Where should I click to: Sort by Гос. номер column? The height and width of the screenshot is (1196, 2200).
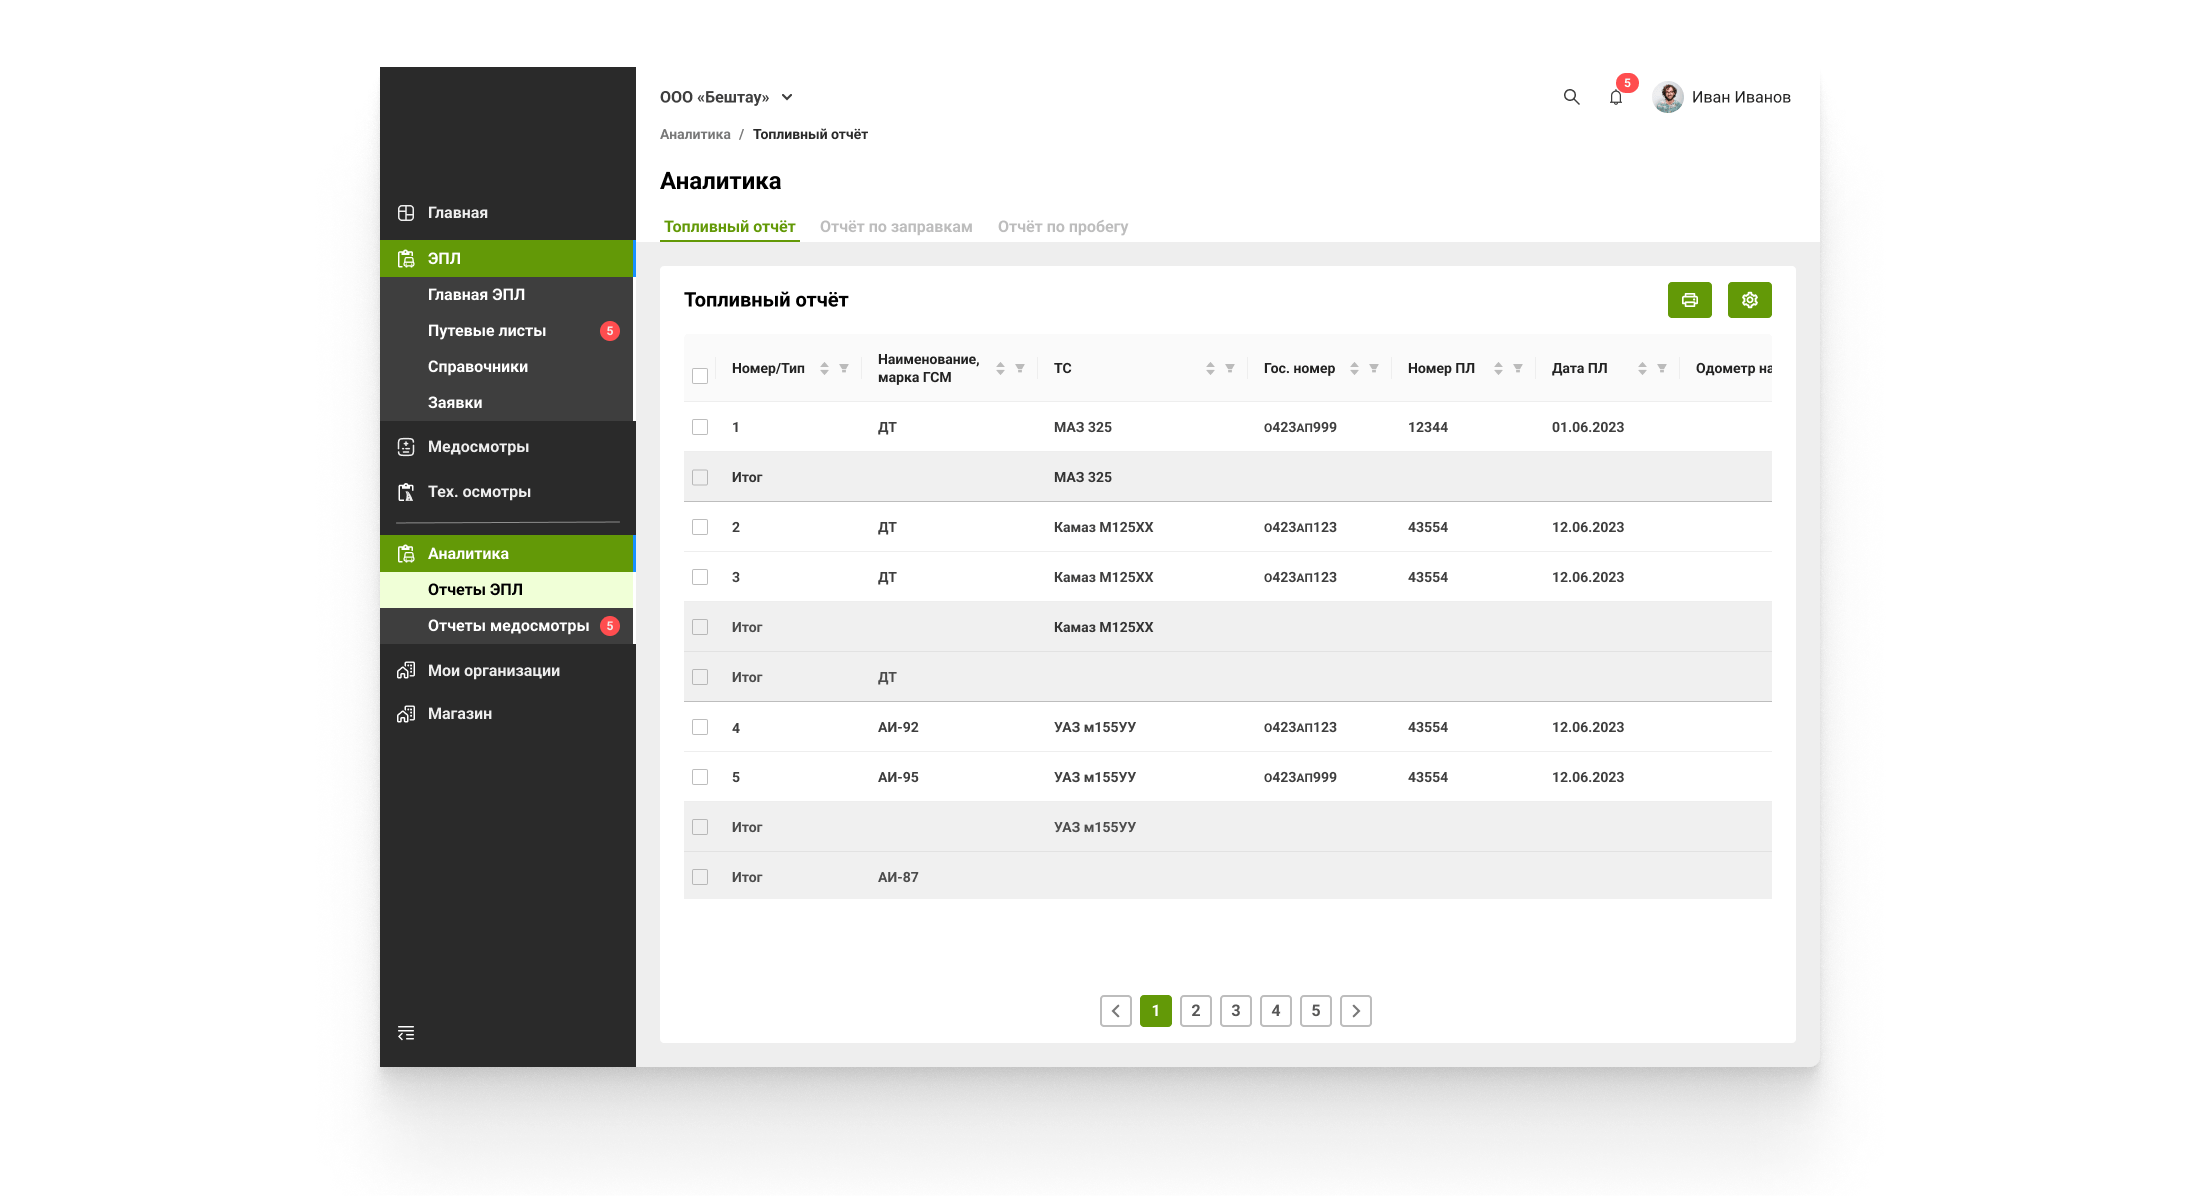tap(1354, 369)
